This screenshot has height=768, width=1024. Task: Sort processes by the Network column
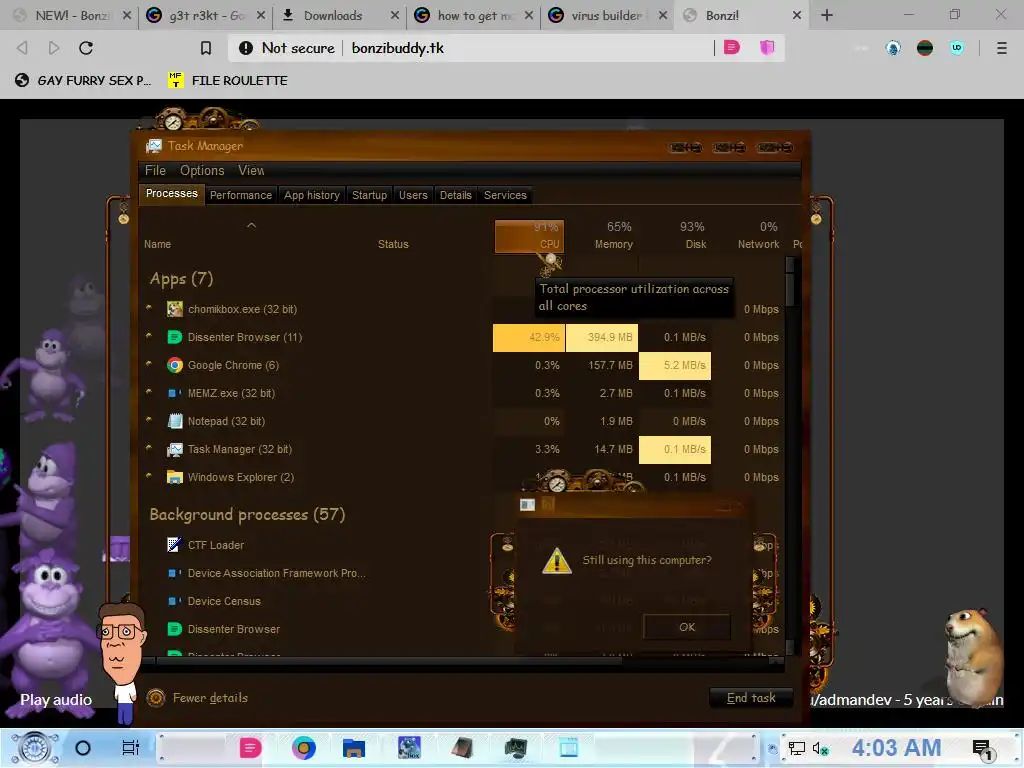[x=758, y=236]
